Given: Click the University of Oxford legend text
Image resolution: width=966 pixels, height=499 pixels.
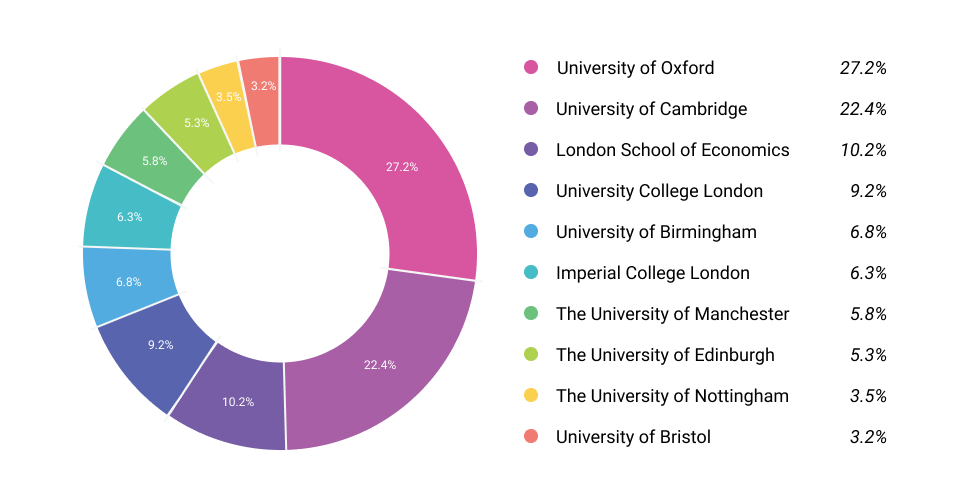Looking at the screenshot, I should click(x=635, y=67).
